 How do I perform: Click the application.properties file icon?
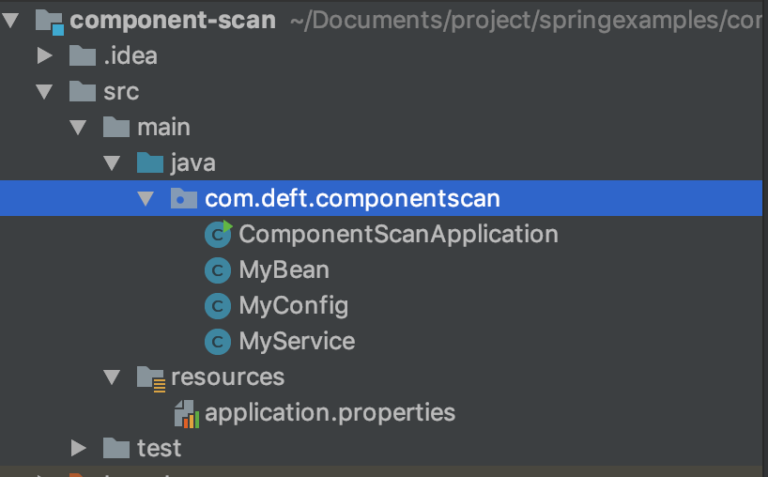[x=187, y=414]
